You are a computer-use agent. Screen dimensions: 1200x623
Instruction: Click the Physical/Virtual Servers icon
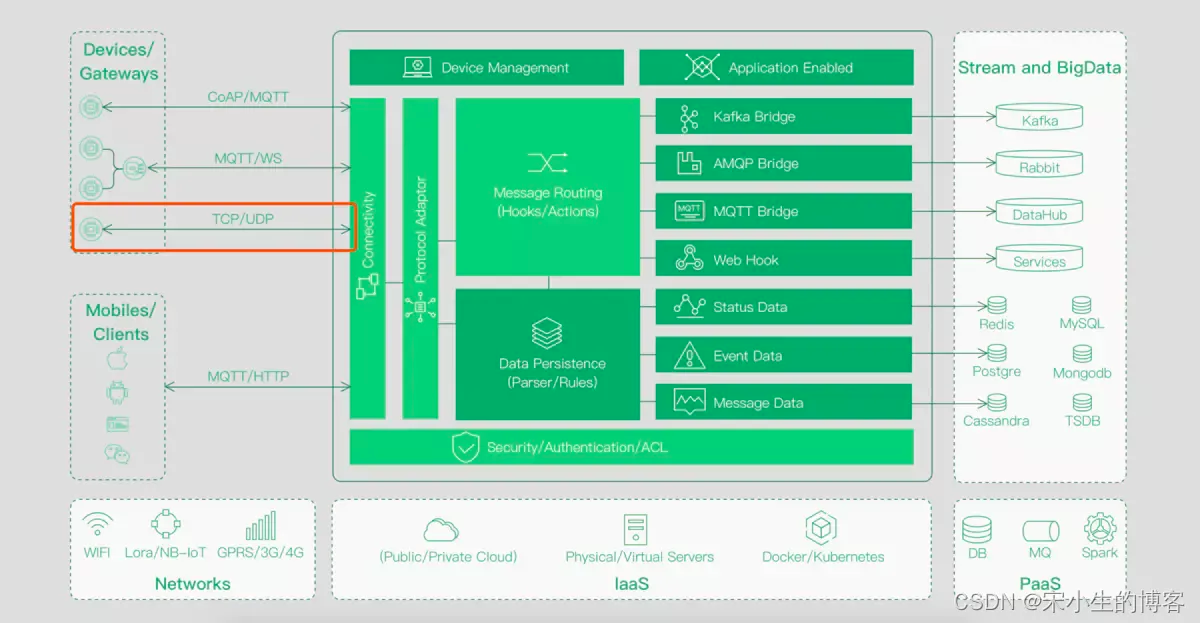point(636,529)
